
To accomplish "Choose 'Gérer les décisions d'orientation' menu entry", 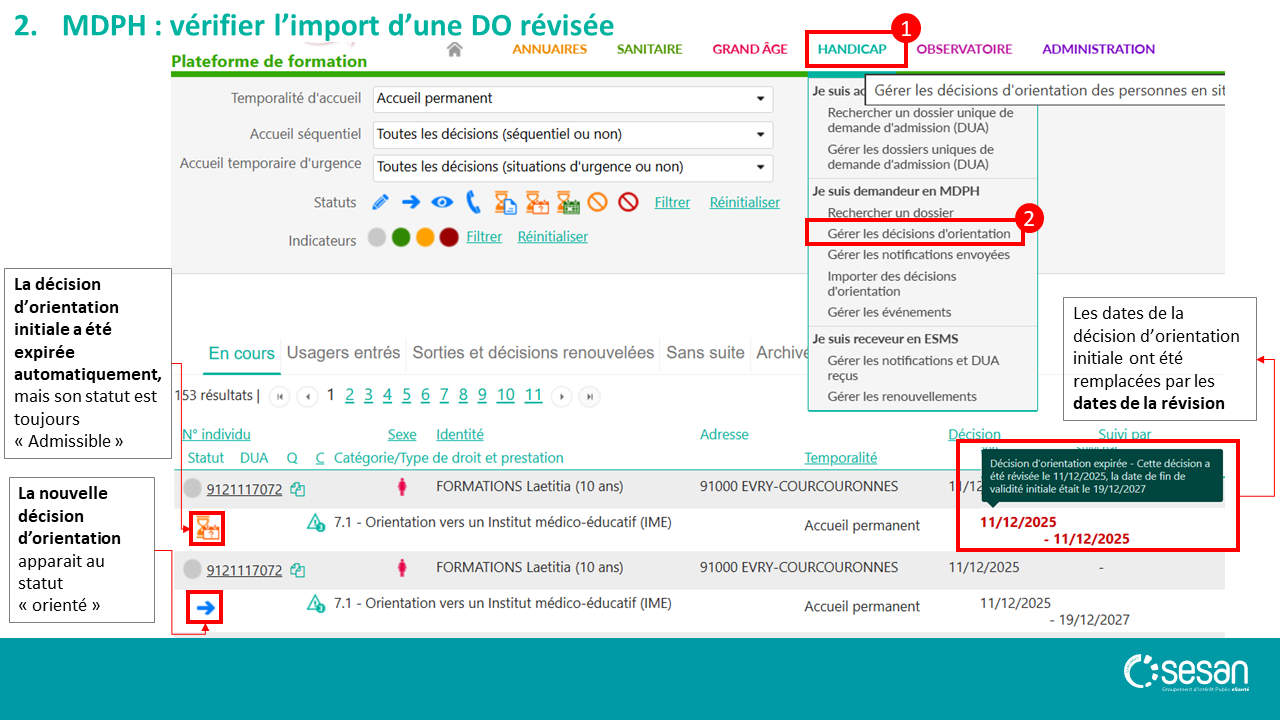I will click(x=918, y=233).
